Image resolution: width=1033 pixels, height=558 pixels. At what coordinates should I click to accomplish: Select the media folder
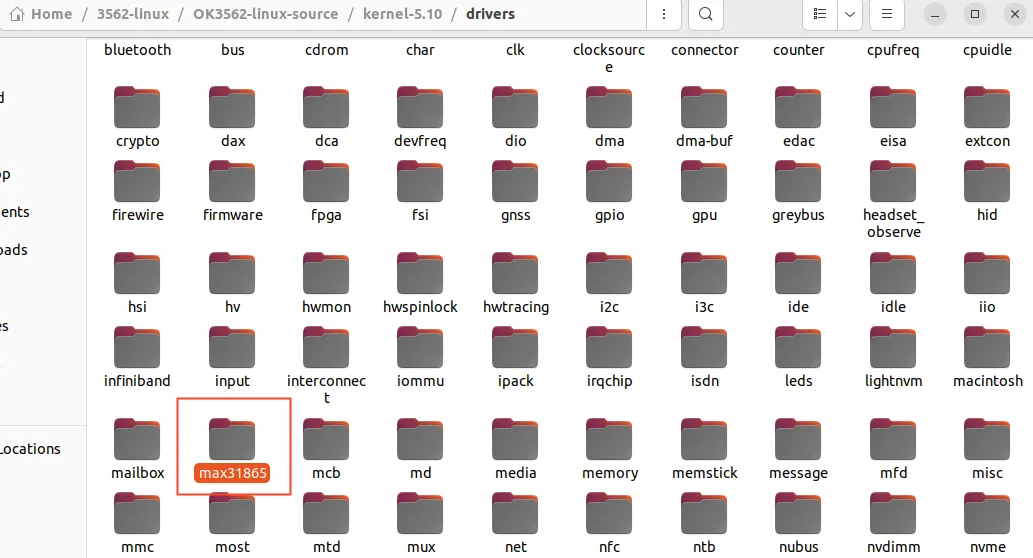coord(516,450)
